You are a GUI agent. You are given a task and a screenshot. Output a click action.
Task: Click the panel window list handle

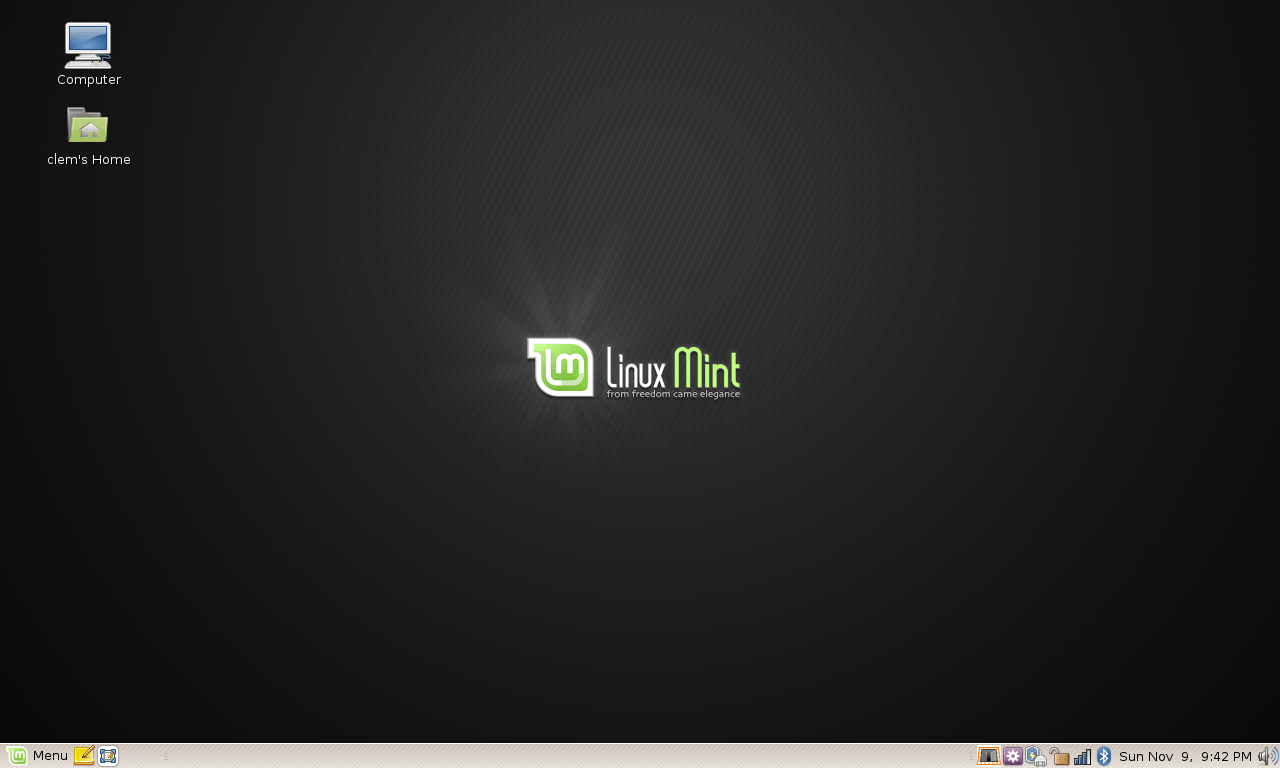(166, 756)
